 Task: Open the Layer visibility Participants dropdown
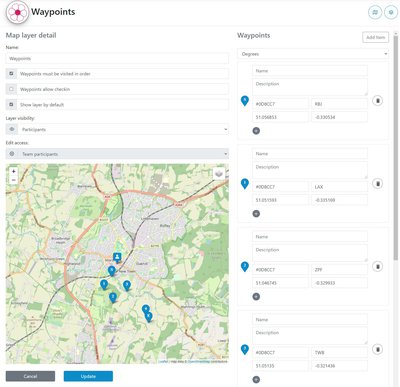coord(123,129)
